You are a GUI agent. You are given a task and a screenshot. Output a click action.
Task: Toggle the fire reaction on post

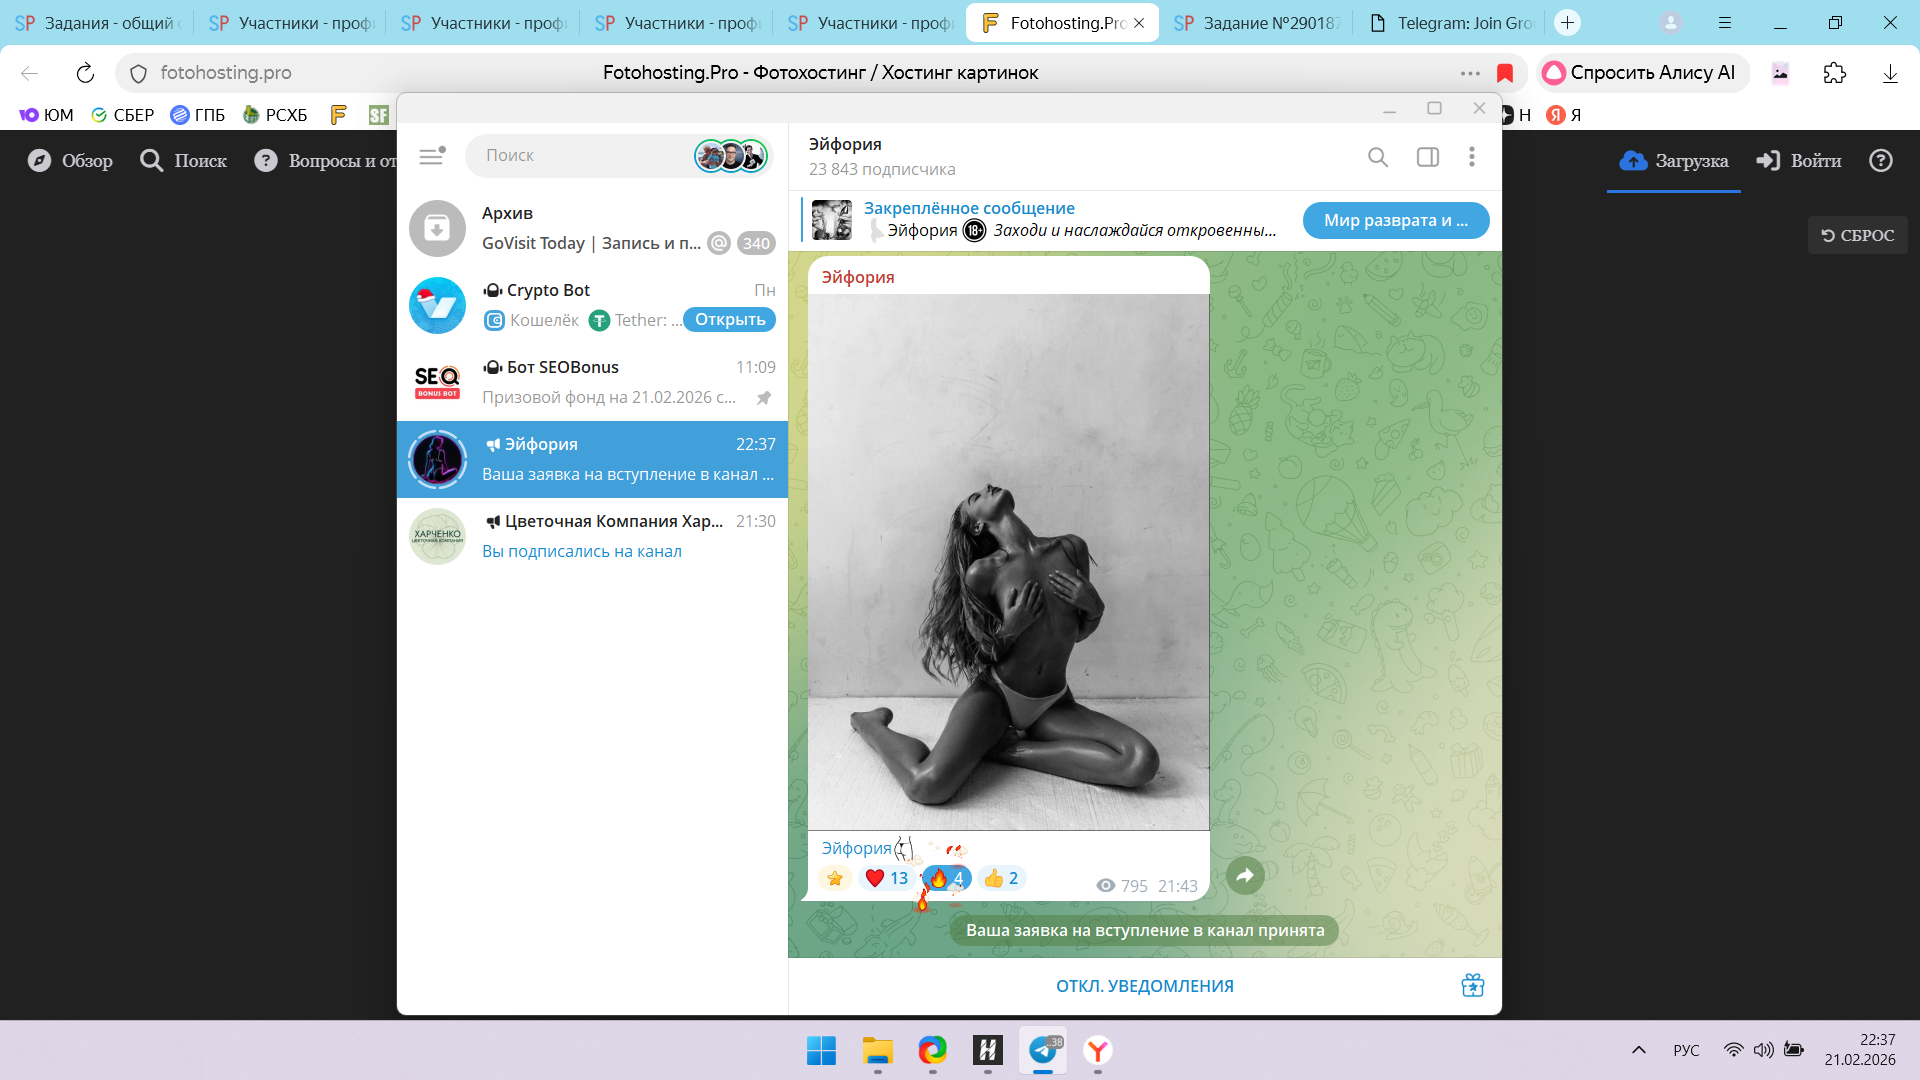click(x=946, y=878)
